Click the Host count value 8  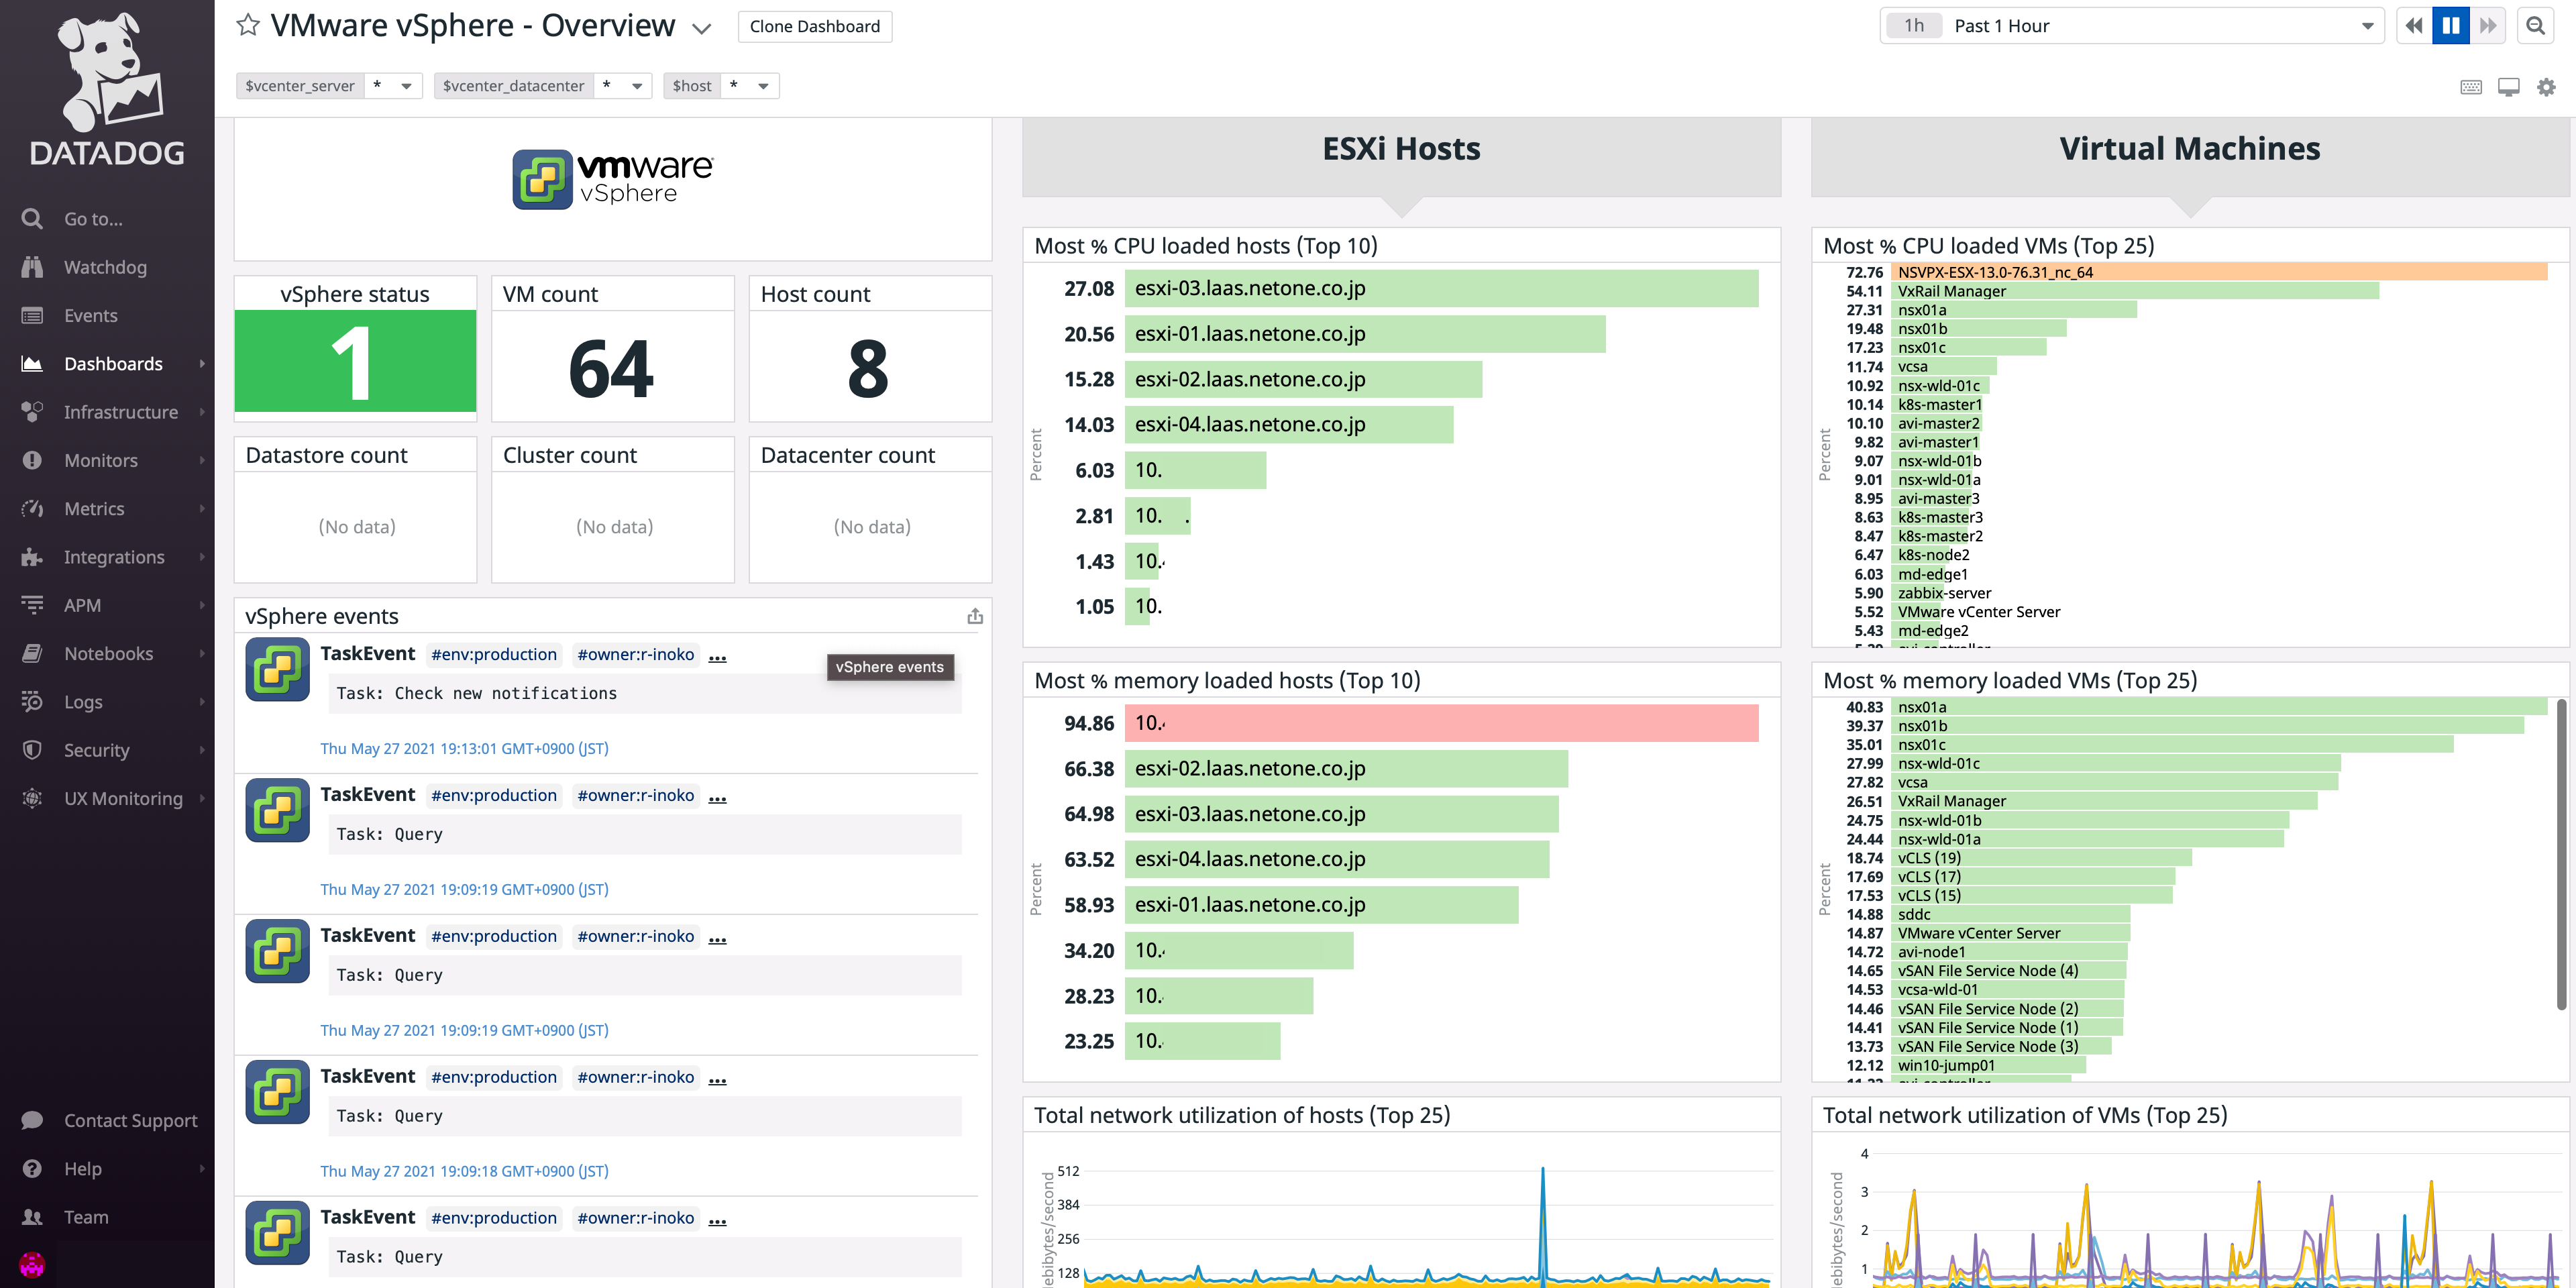868,369
